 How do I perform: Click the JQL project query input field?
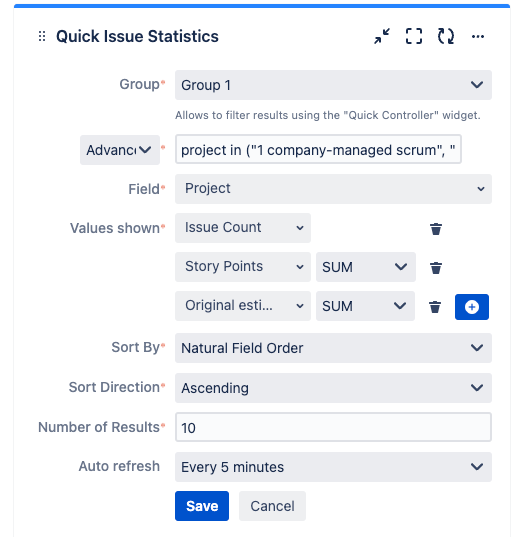tap(318, 149)
